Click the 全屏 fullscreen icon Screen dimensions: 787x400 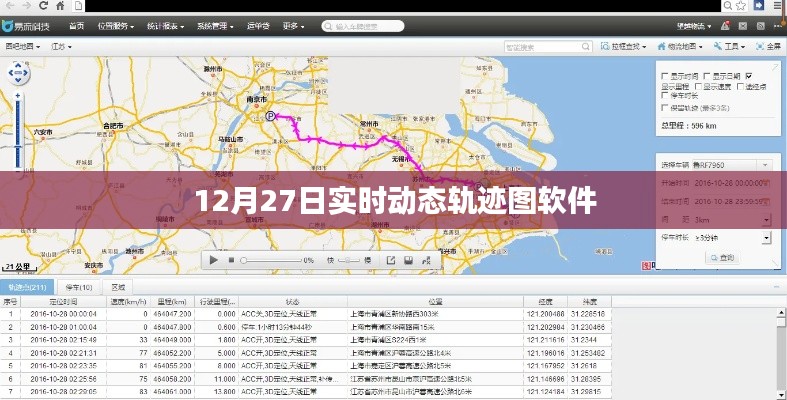[766, 46]
